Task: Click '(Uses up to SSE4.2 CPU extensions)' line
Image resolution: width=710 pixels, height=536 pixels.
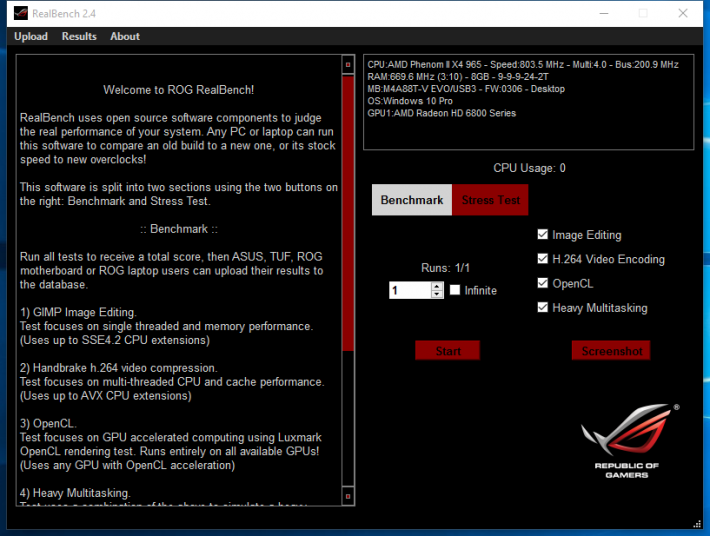Action: (x=115, y=340)
